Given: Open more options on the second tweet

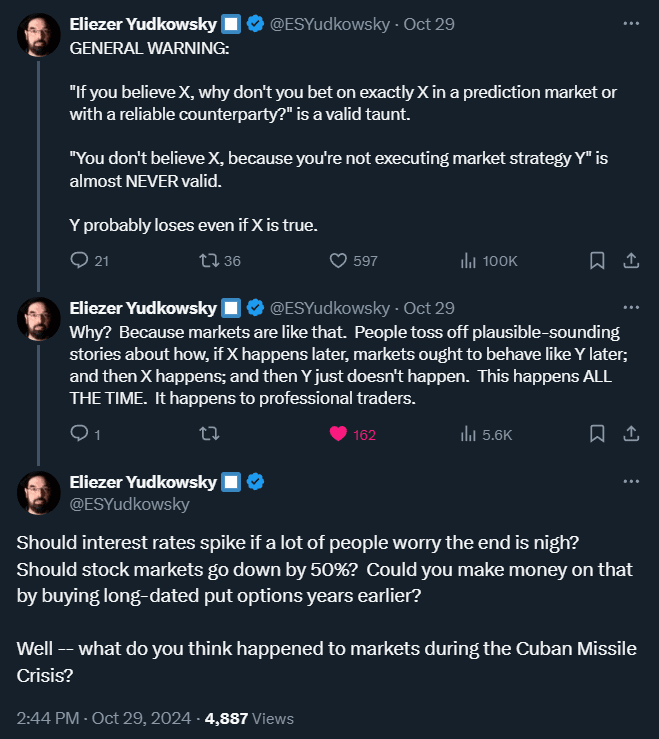Looking at the screenshot, I should click(631, 308).
